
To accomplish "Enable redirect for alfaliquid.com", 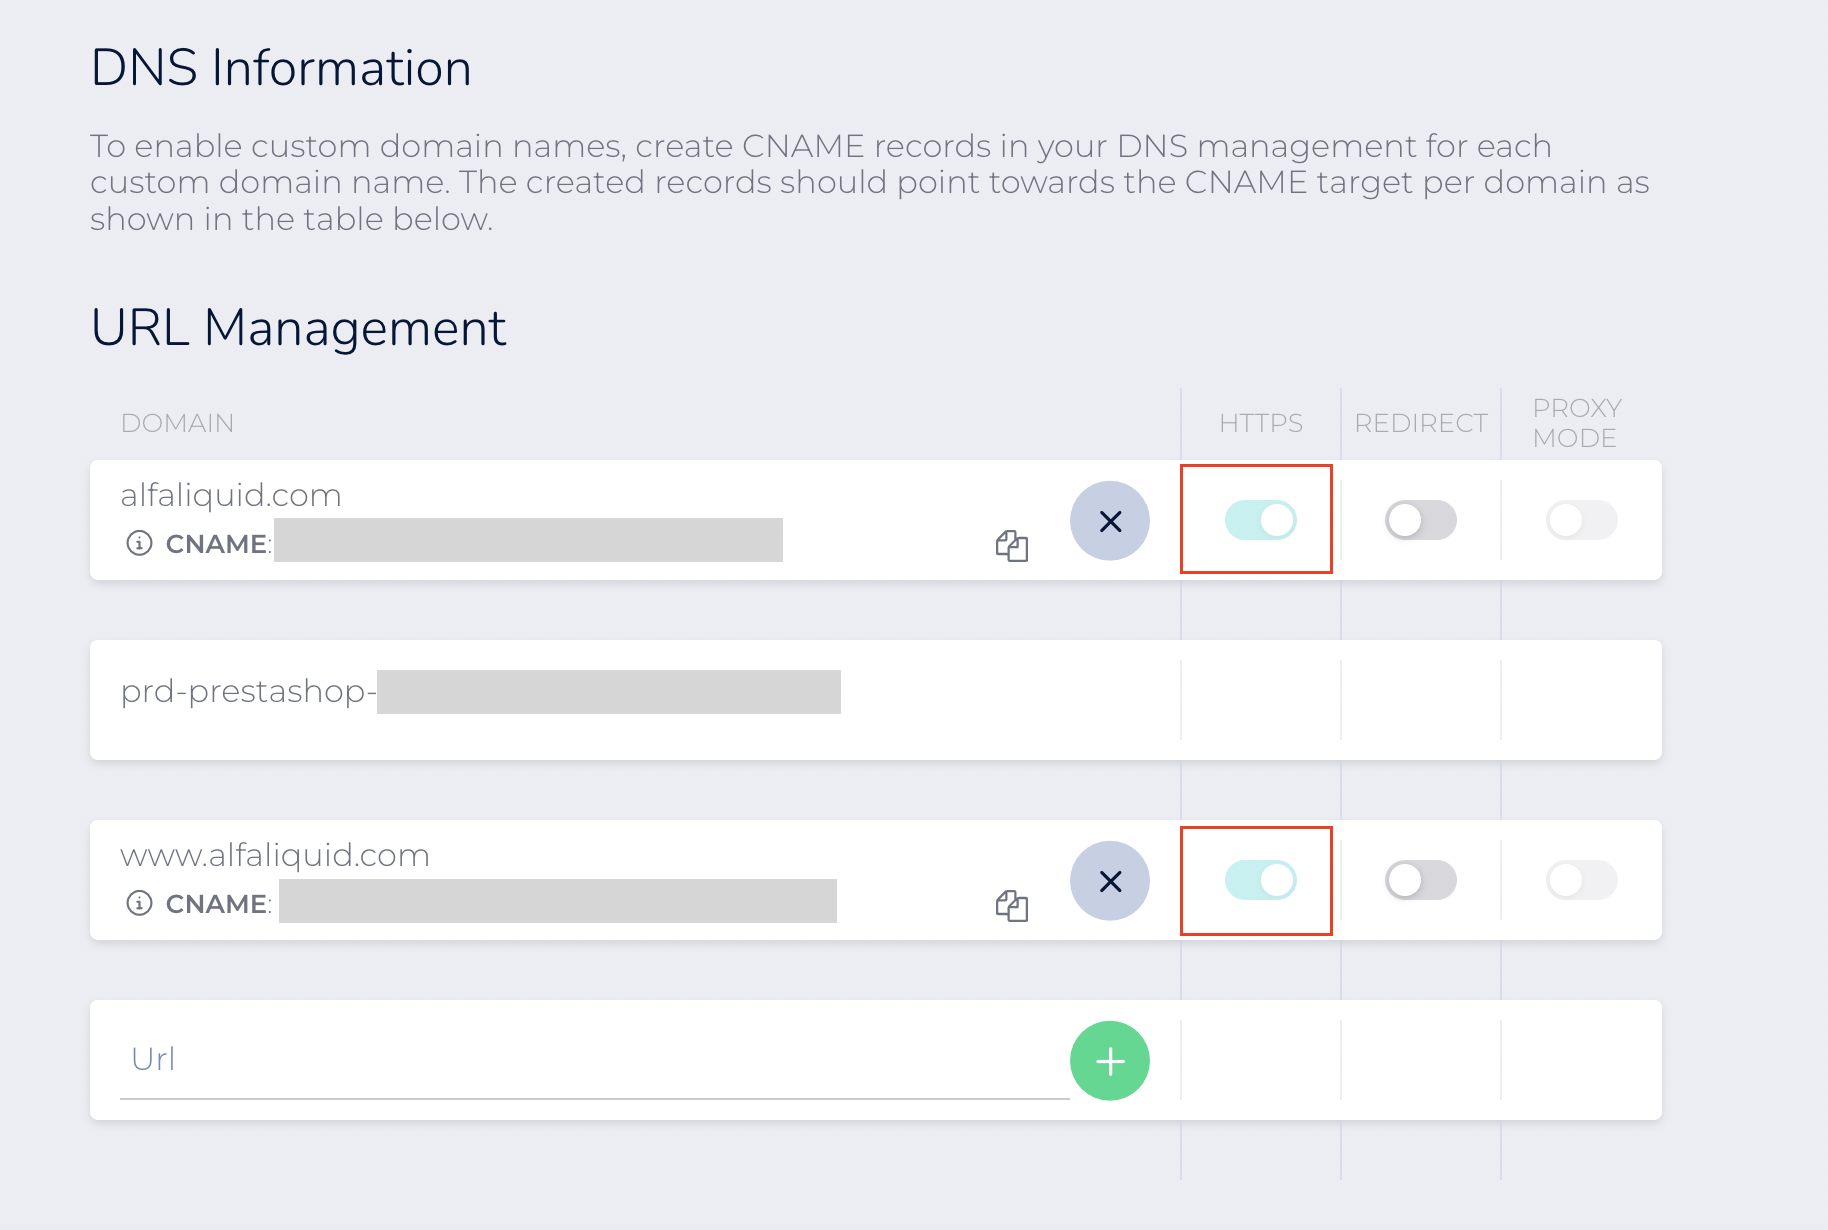I will tap(1420, 520).
